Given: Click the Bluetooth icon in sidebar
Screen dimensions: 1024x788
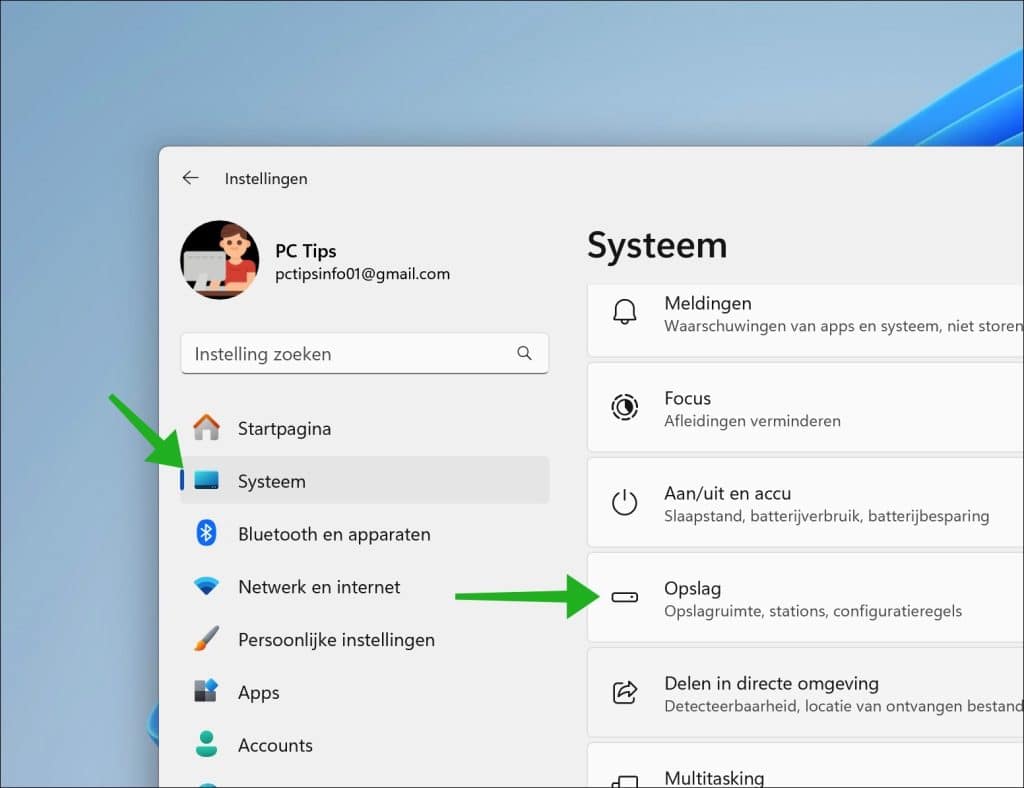Looking at the screenshot, I should [206, 533].
